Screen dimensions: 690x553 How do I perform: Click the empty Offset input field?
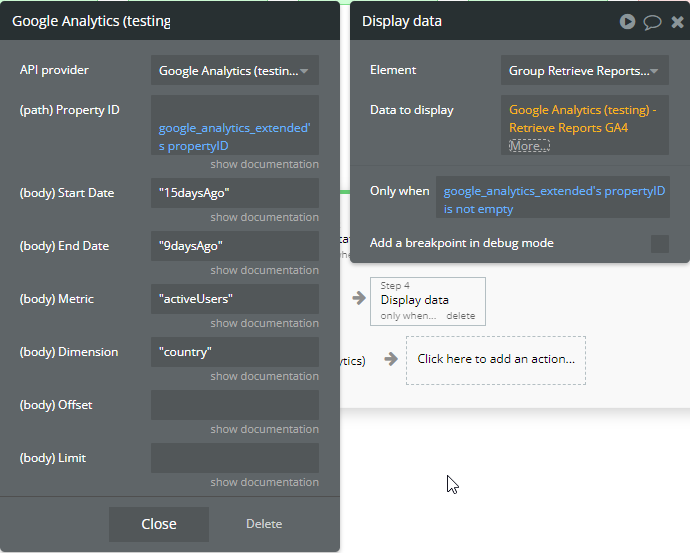click(235, 405)
